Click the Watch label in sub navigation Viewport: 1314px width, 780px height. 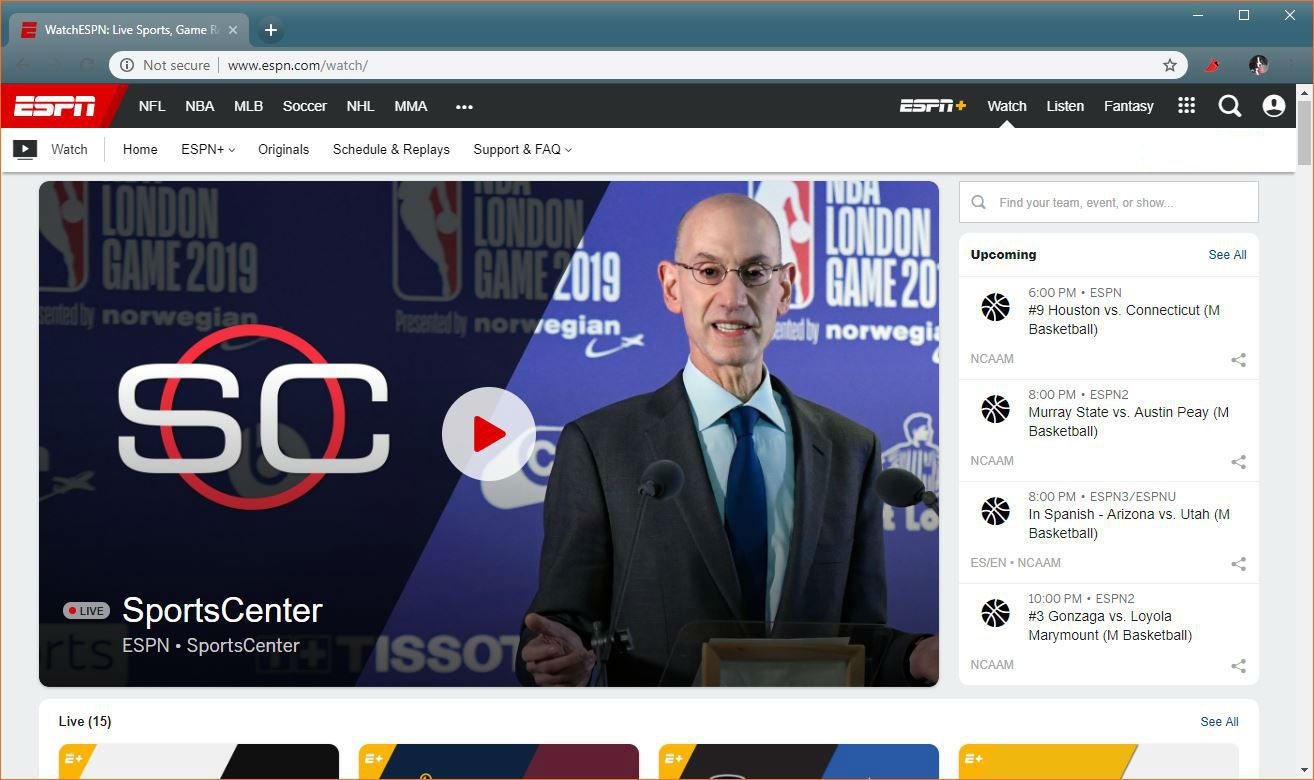[x=69, y=149]
